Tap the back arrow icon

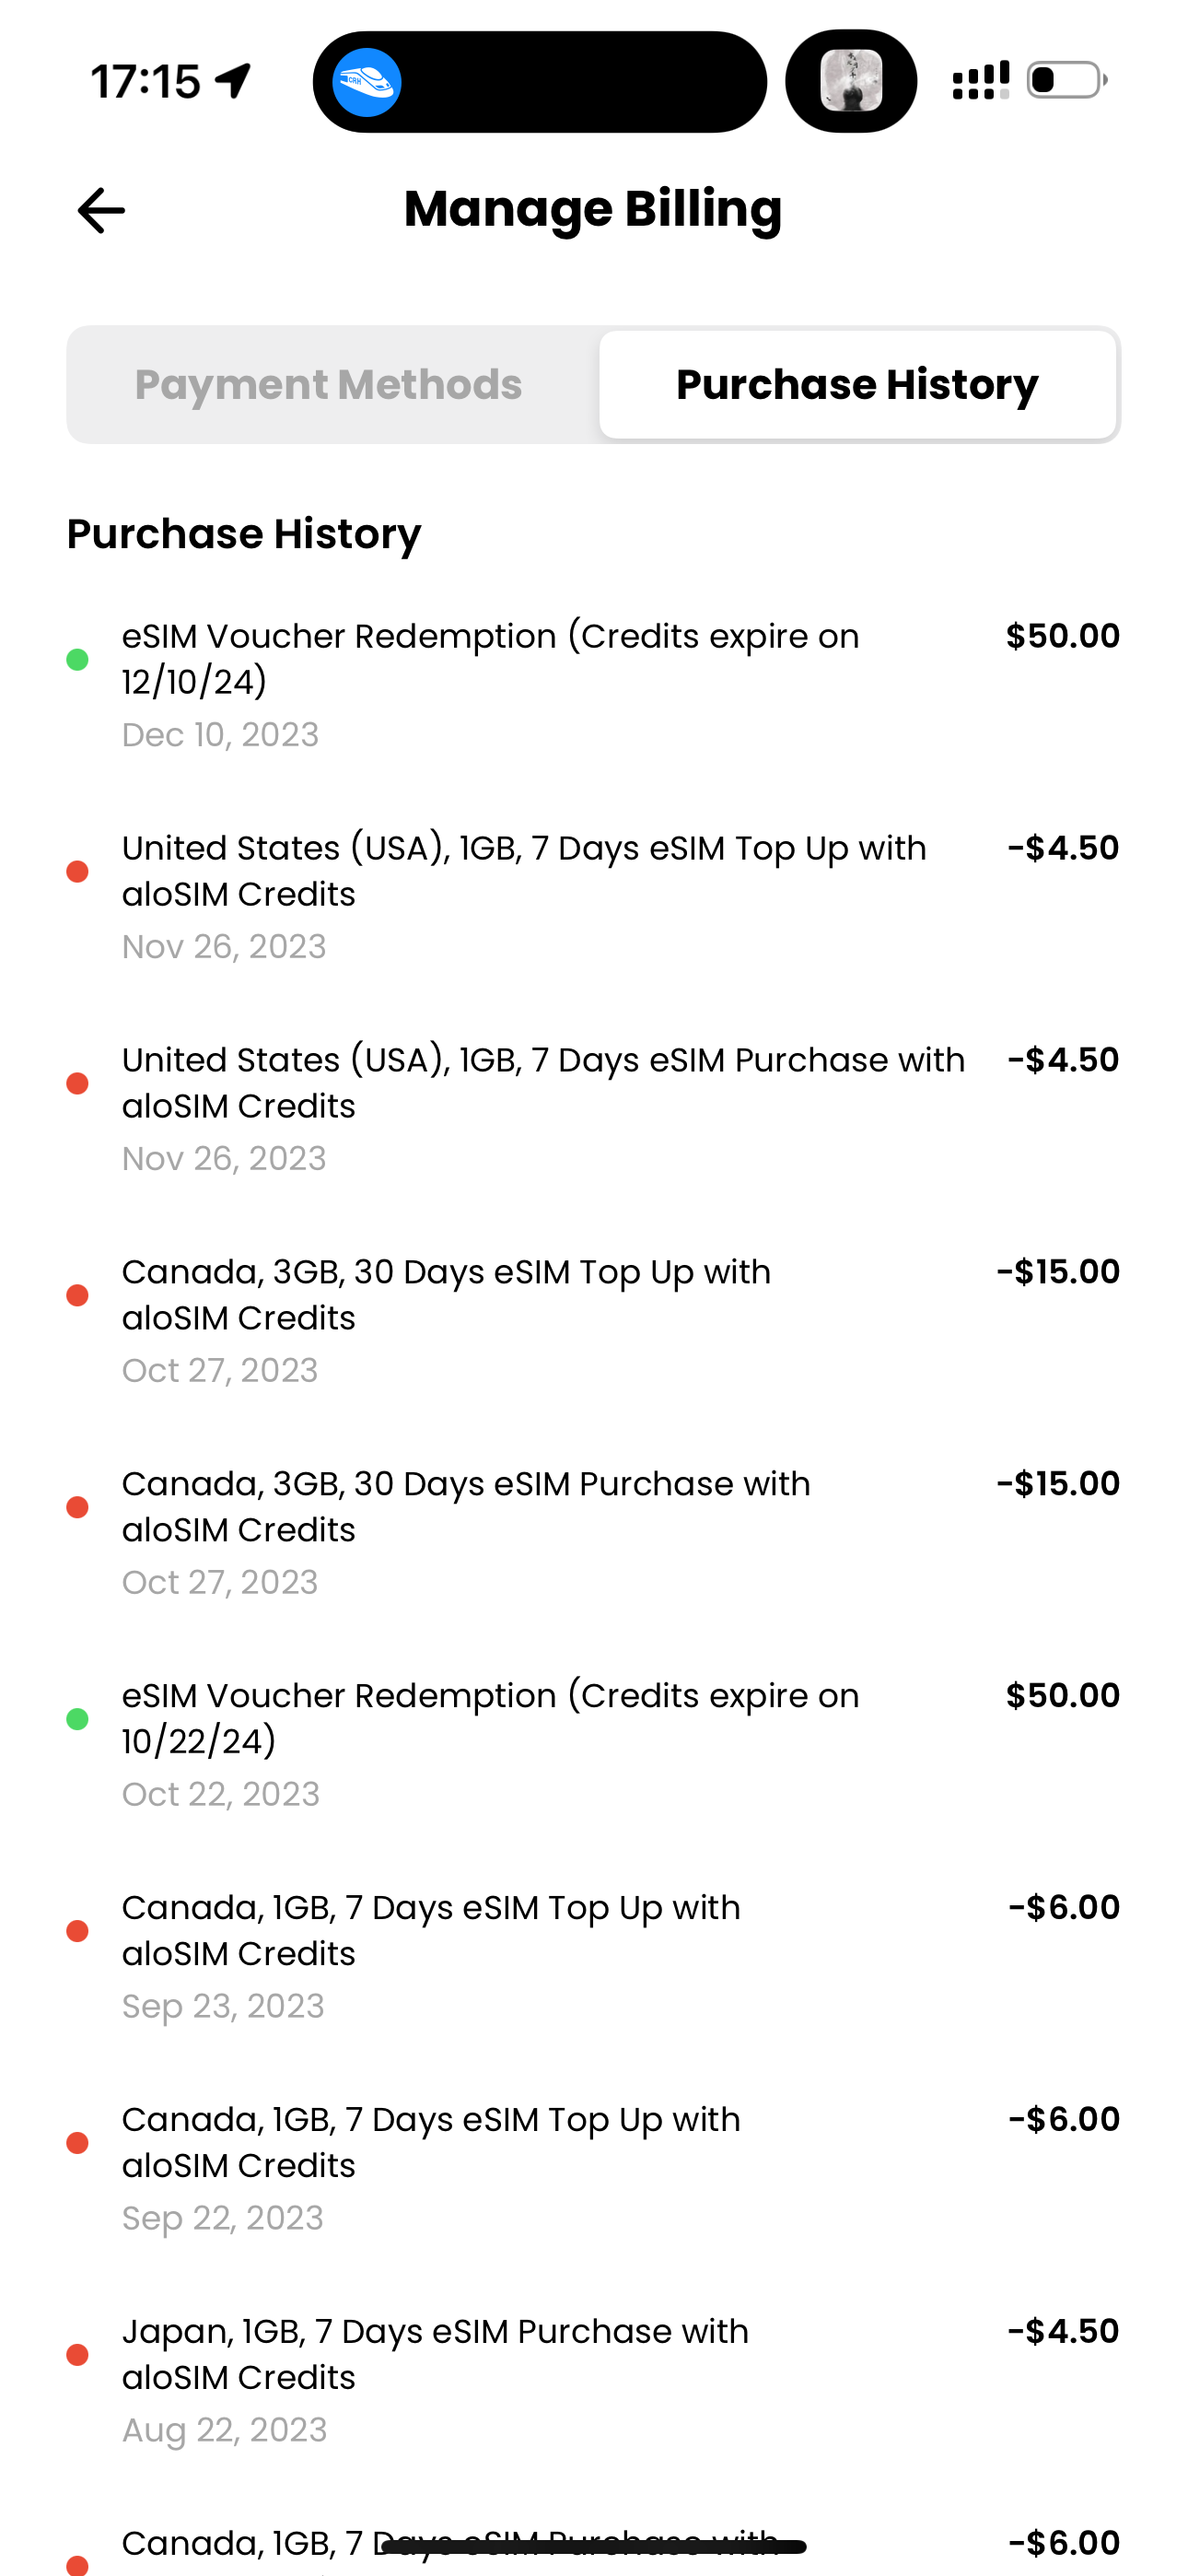(101, 210)
